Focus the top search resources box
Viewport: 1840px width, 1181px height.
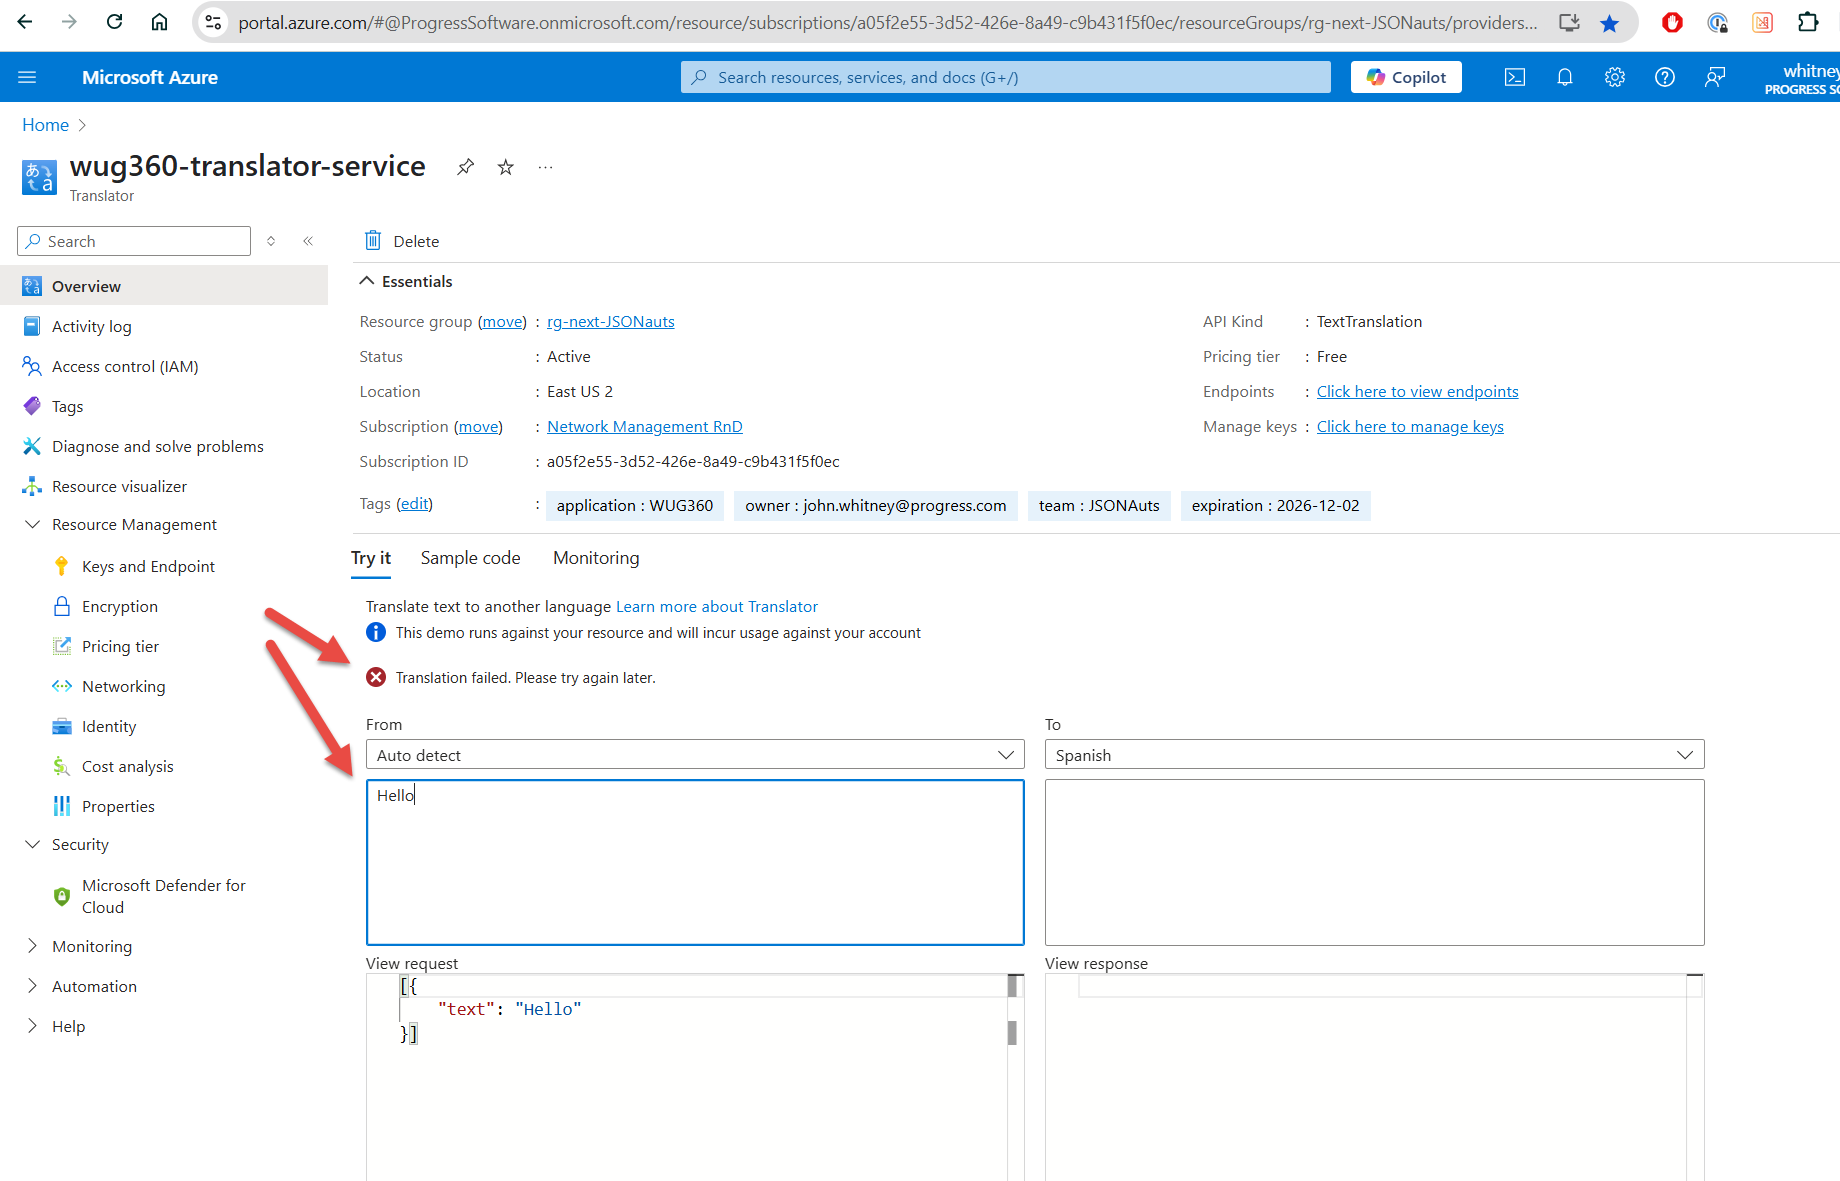click(1006, 77)
